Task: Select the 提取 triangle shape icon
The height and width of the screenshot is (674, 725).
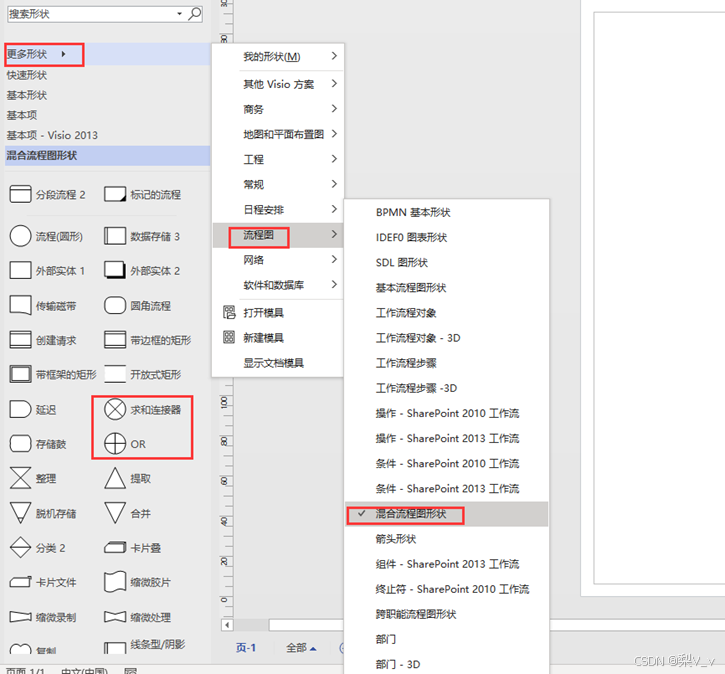Action: (x=115, y=478)
